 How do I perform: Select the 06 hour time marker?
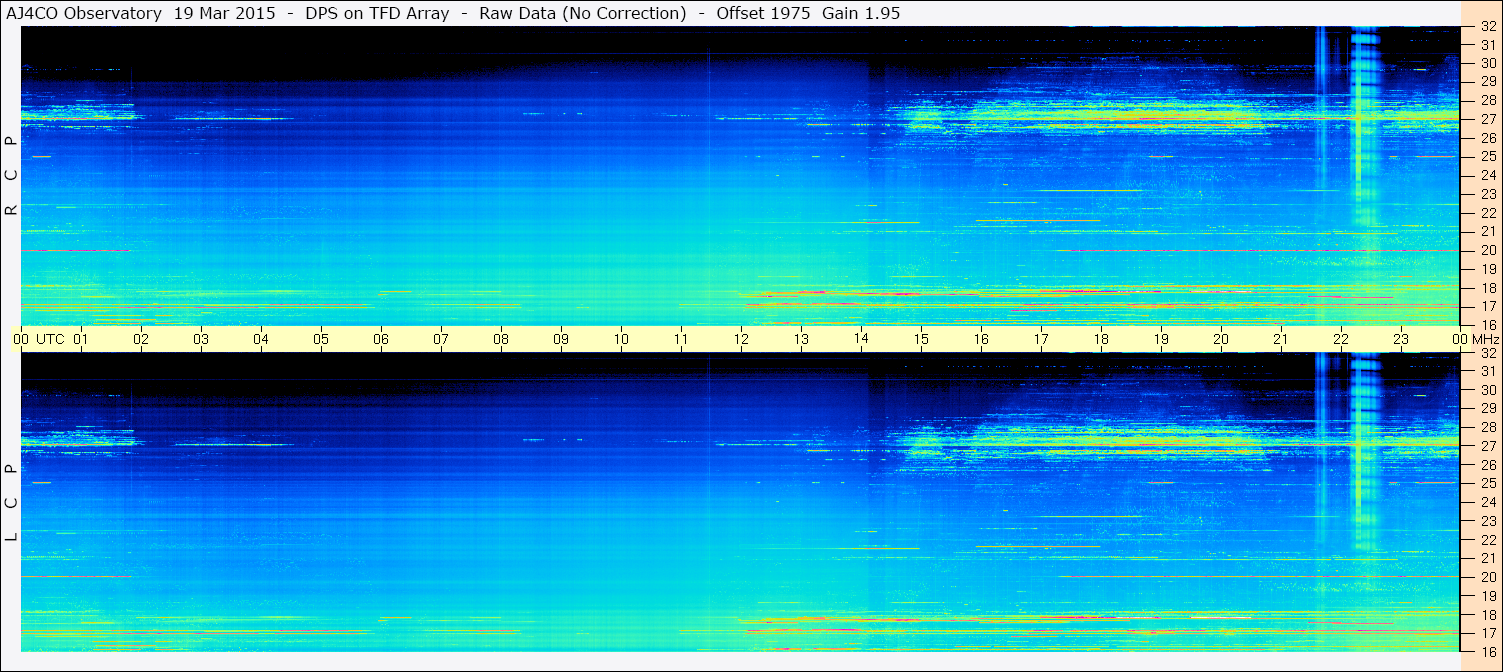coord(381,339)
